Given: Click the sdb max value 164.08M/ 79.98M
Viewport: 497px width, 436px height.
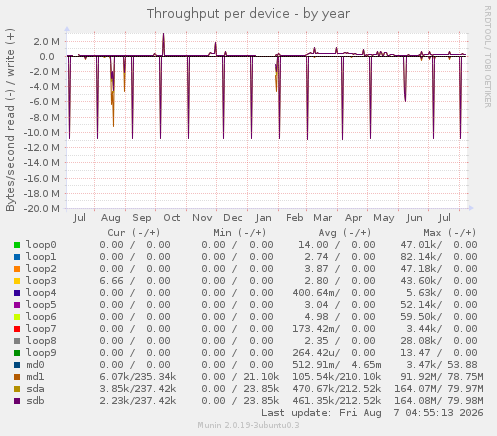Looking at the screenshot, I should click(439, 401).
